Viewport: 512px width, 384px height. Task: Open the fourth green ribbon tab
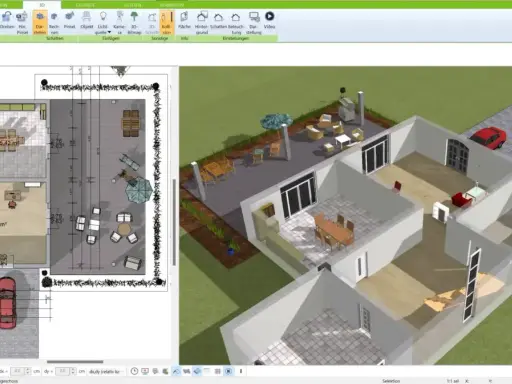pyautogui.click(x=132, y=5)
